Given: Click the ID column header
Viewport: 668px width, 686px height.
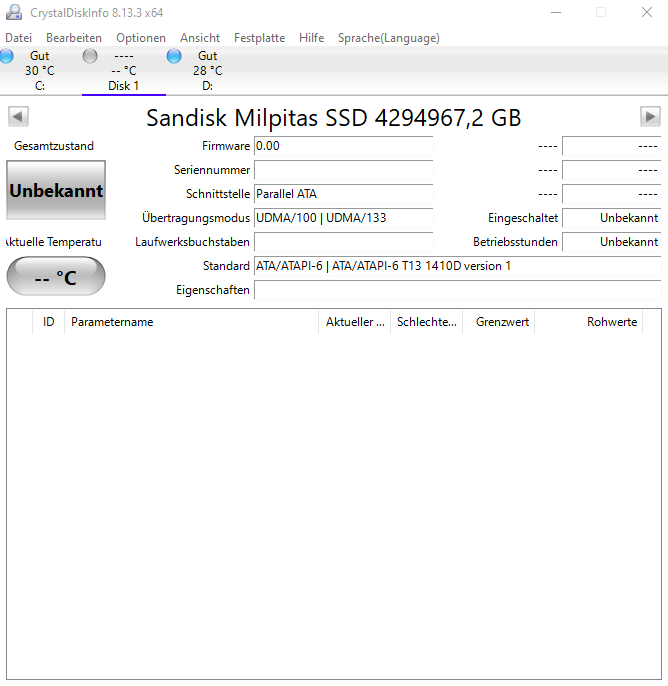Looking at the screenshot, I should point(48,322).
